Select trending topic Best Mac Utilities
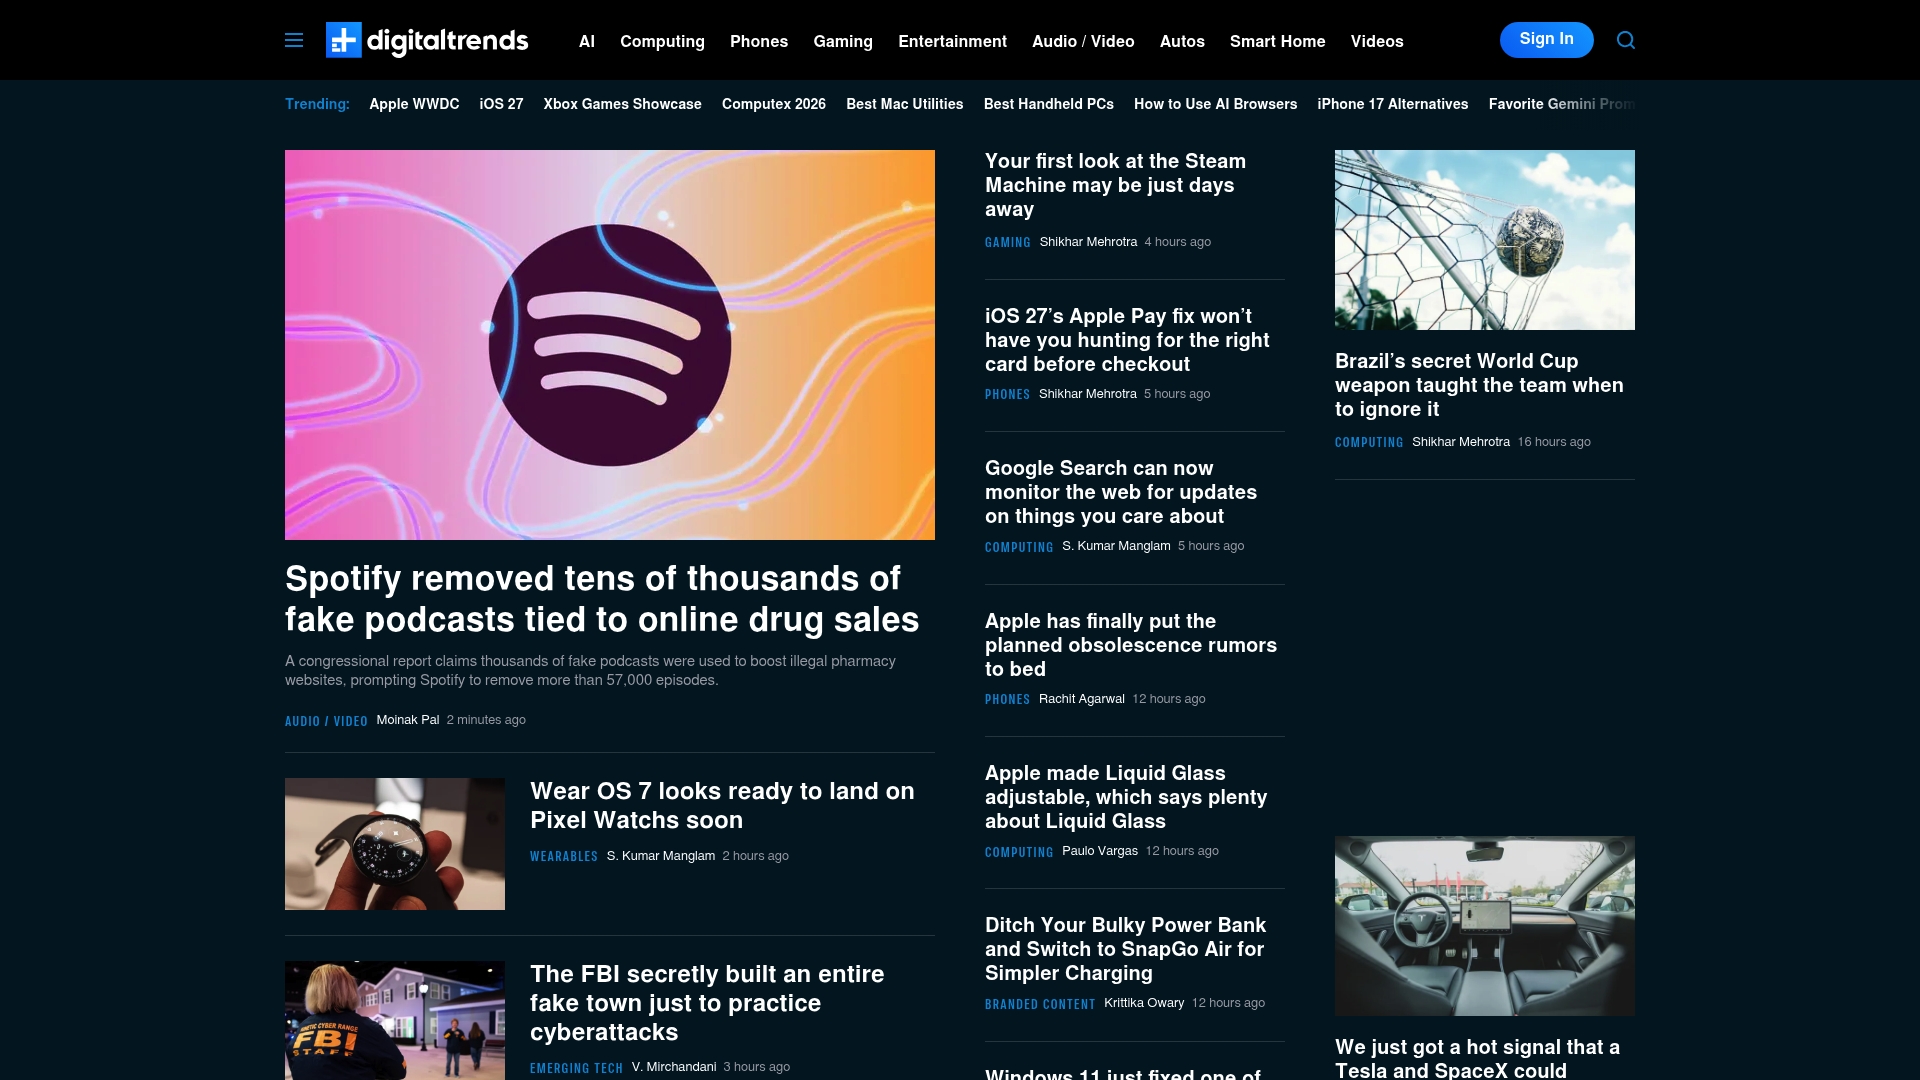This screenshot has height=1080, width=1920. pos(904,104)
